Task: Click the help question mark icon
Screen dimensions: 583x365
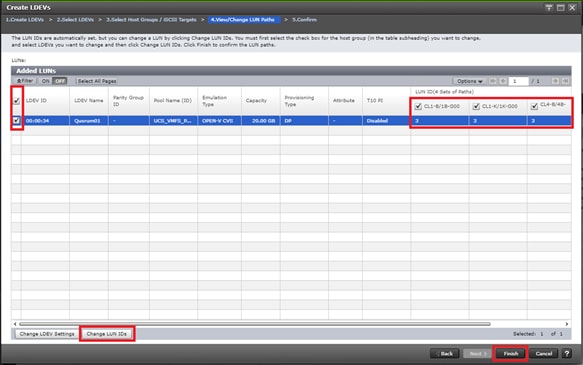Action: click(x=567, y=353)
